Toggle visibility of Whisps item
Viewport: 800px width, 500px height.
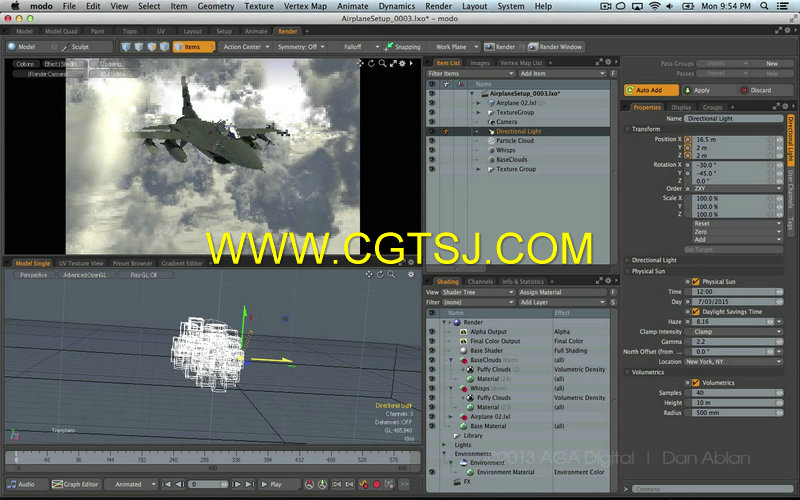pos(432,150)
